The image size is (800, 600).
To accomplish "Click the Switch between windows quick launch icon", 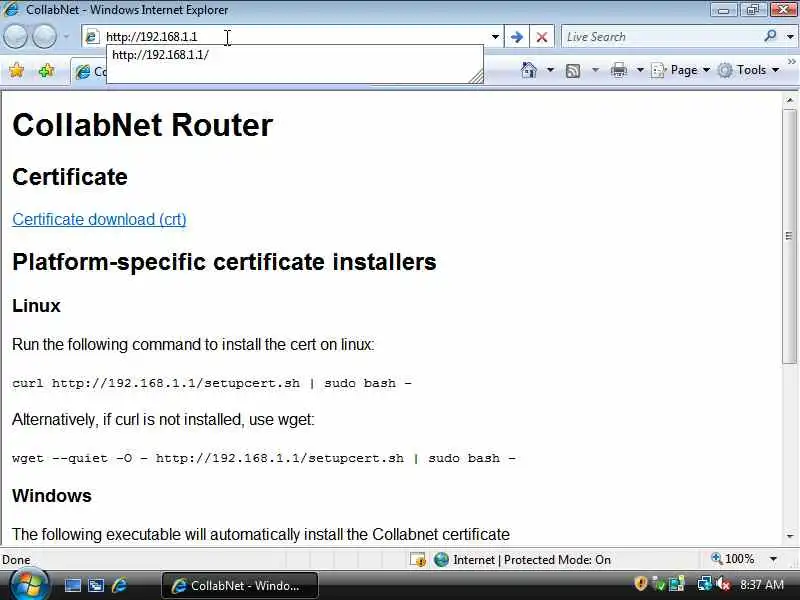I will (96, 585).
